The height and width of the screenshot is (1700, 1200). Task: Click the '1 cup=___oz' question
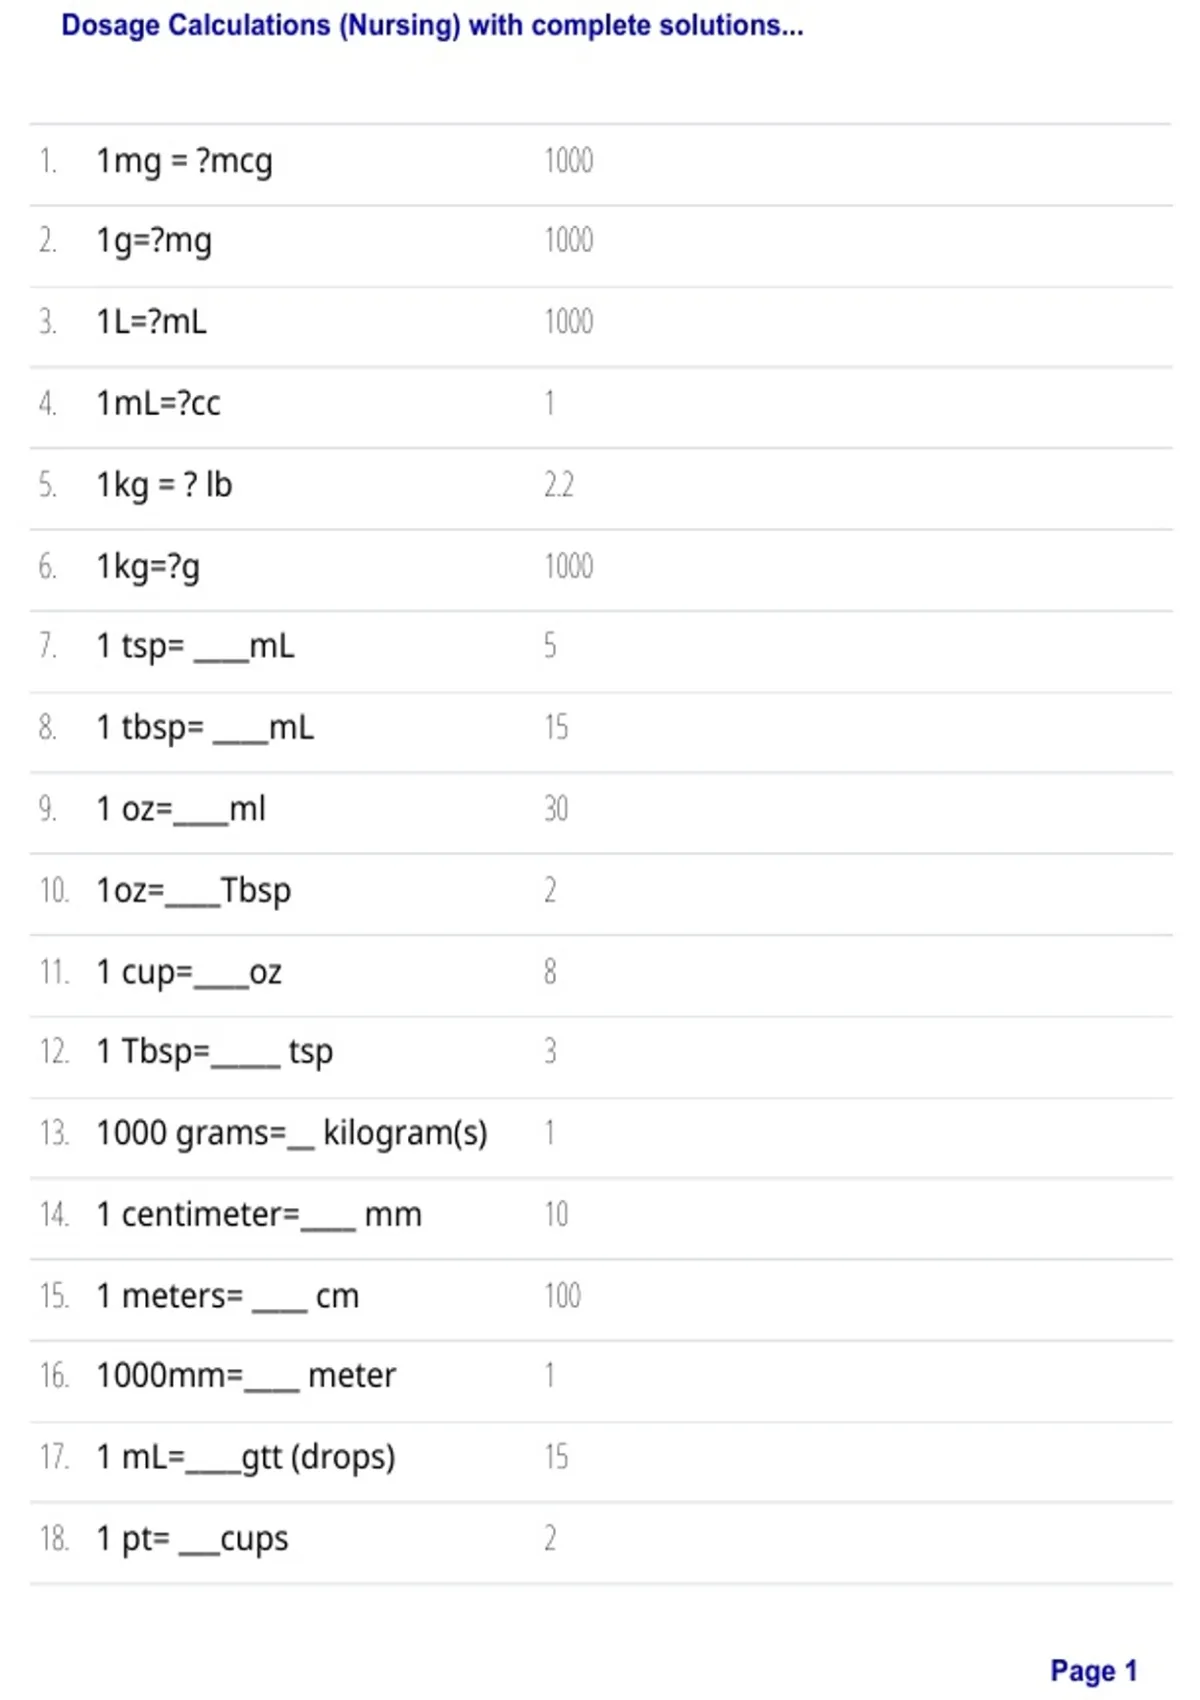(x=189, y=972)
